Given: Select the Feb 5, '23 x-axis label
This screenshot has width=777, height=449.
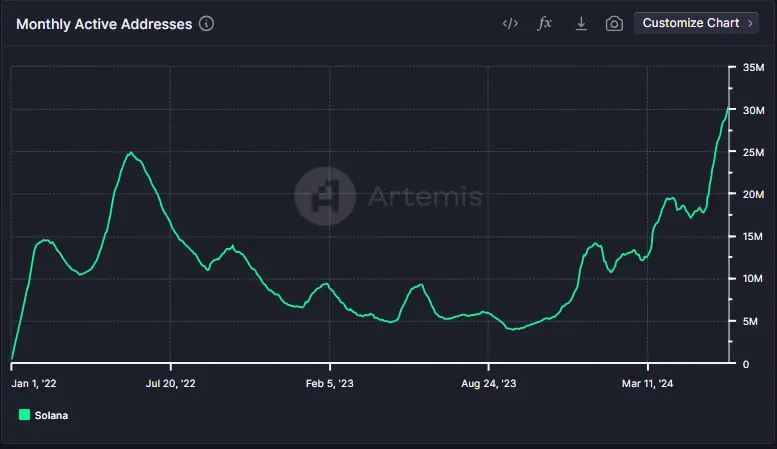Looking at the screenshot, I should 330,383.
